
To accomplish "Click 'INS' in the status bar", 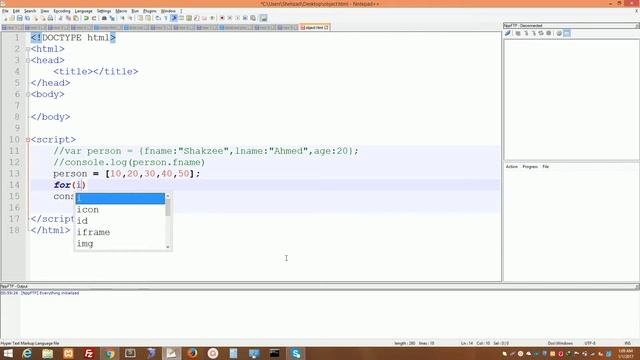I will [x=628, y=343].
